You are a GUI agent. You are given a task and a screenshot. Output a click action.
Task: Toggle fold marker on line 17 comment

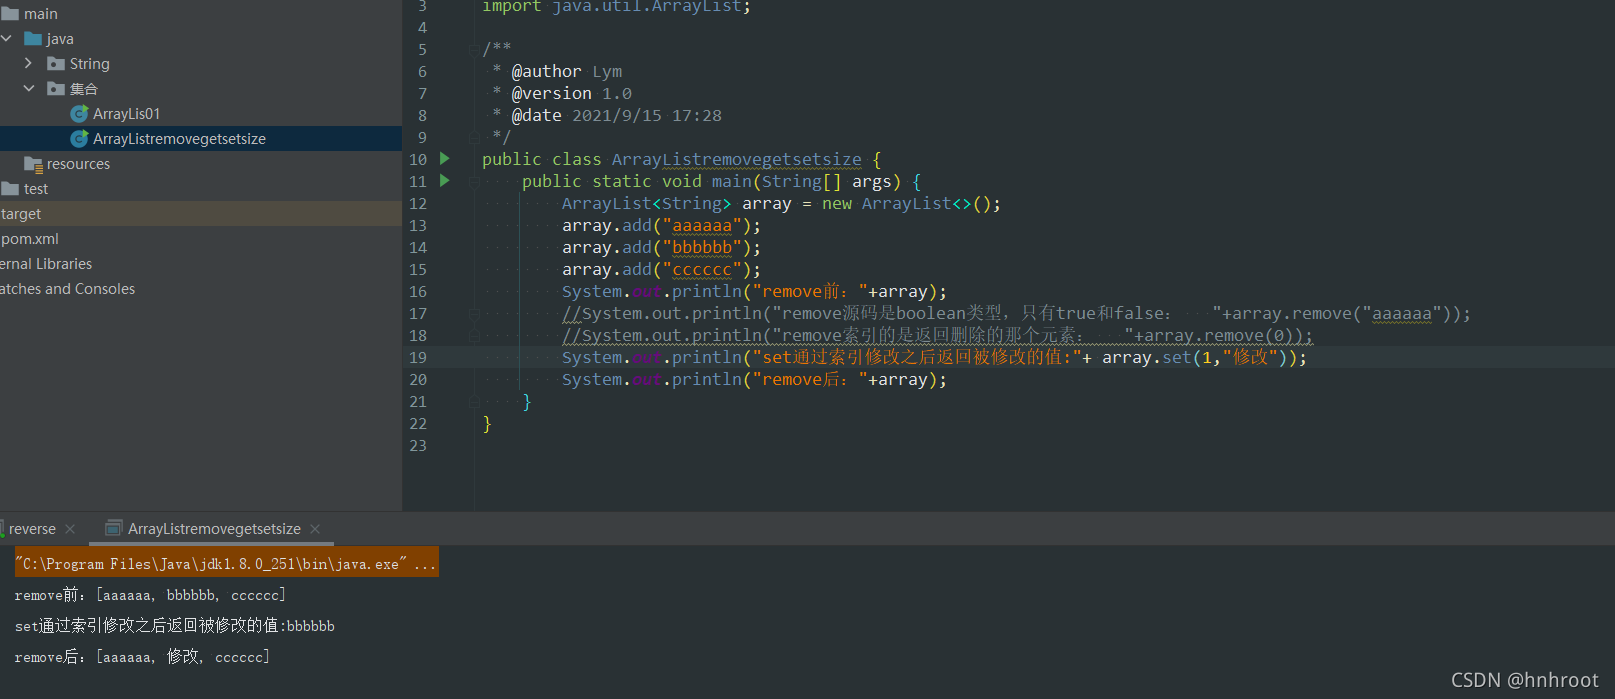click(473, 313)
